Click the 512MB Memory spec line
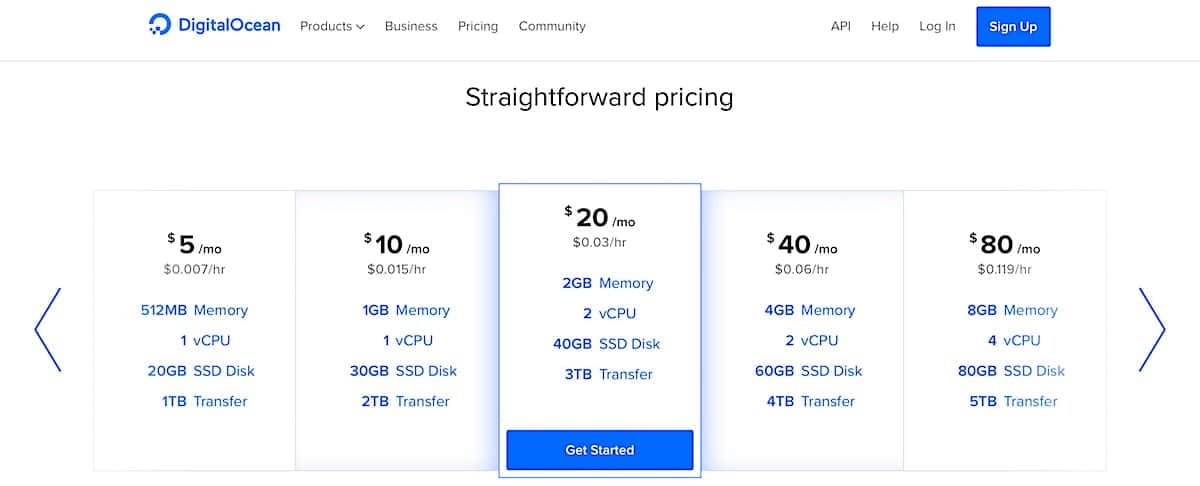The width and height of the screenshot is (1200, 486). click(195, 310)
